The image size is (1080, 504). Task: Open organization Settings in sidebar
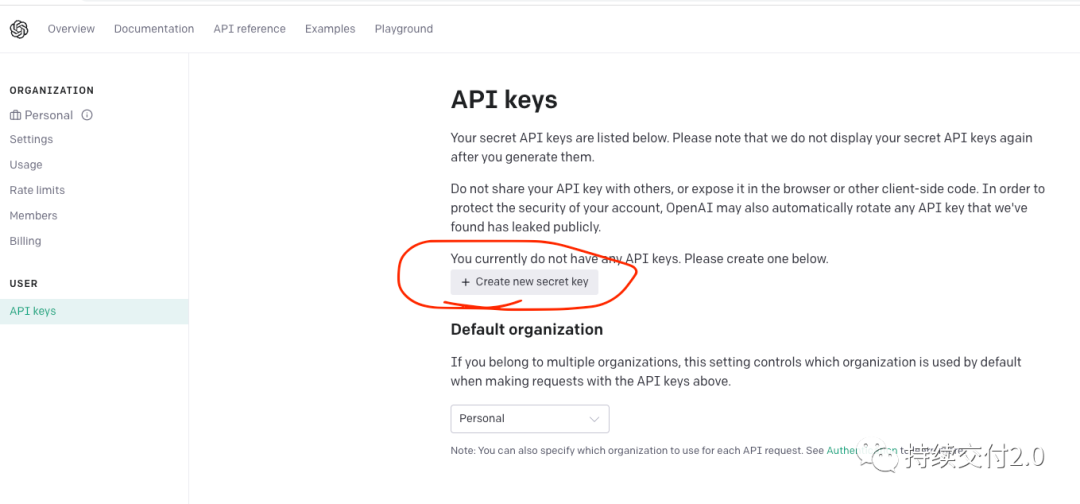click(31, 139)
